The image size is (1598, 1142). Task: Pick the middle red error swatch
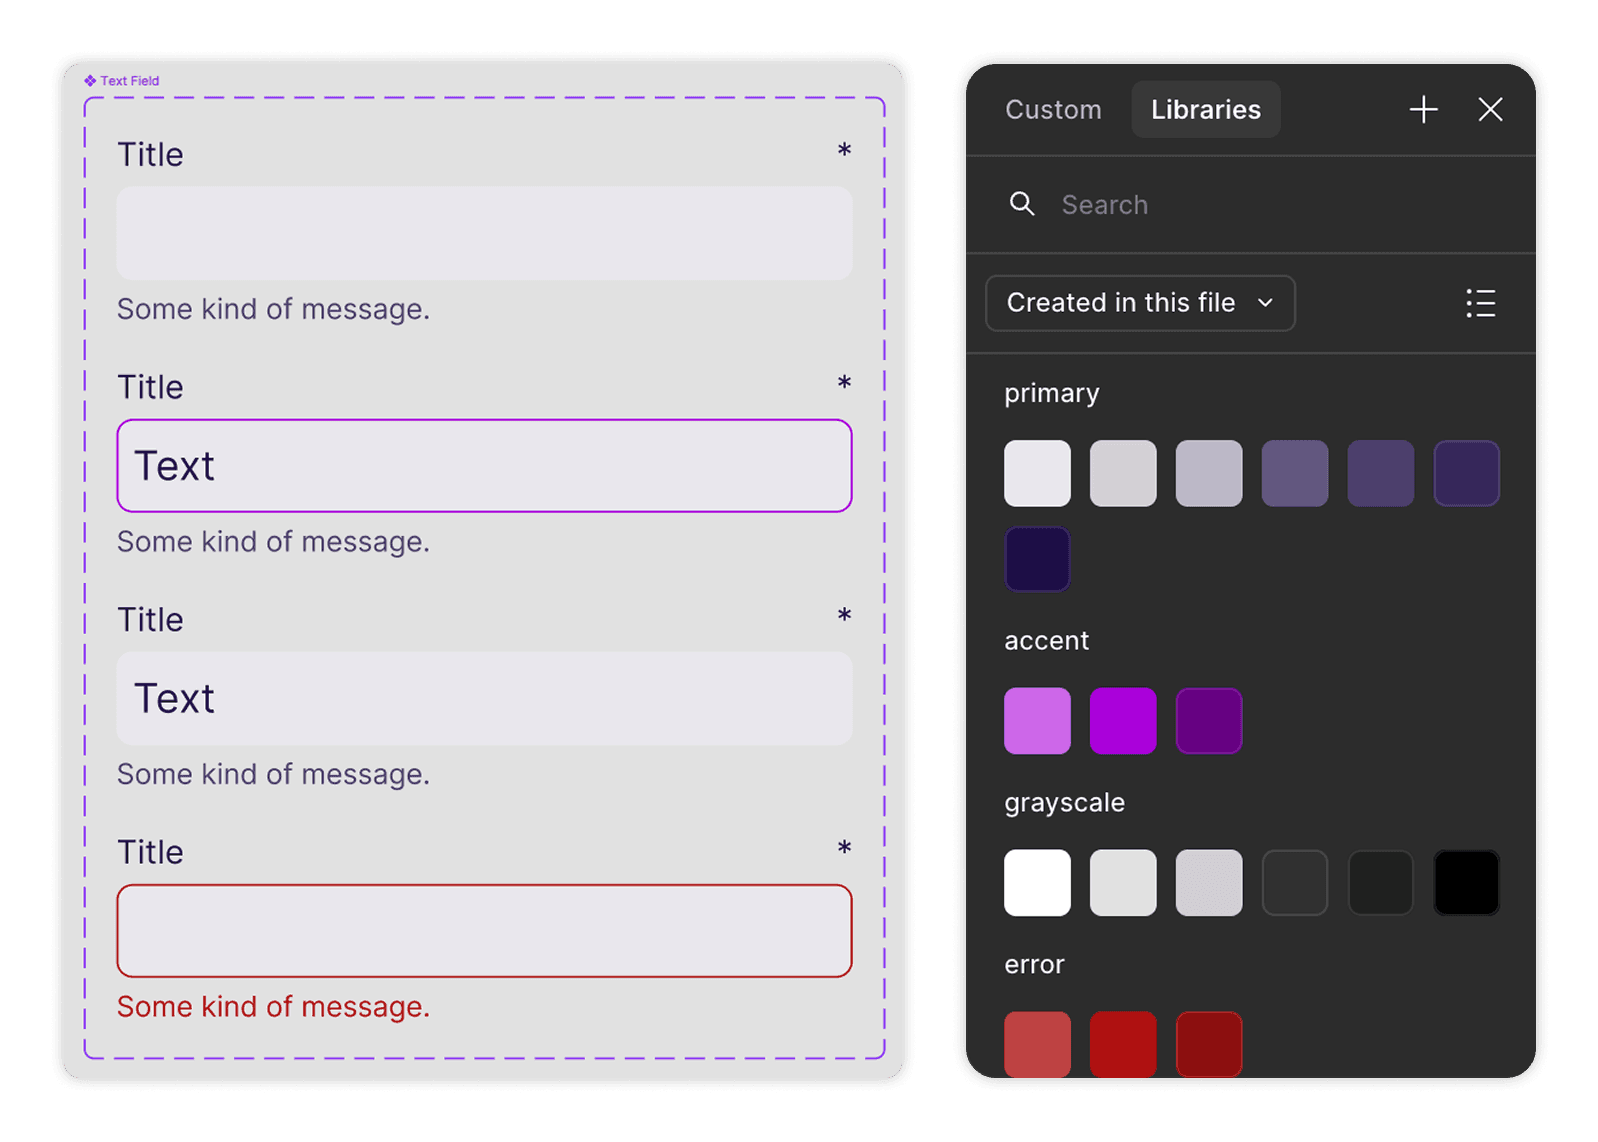tap(1123, 1044)
